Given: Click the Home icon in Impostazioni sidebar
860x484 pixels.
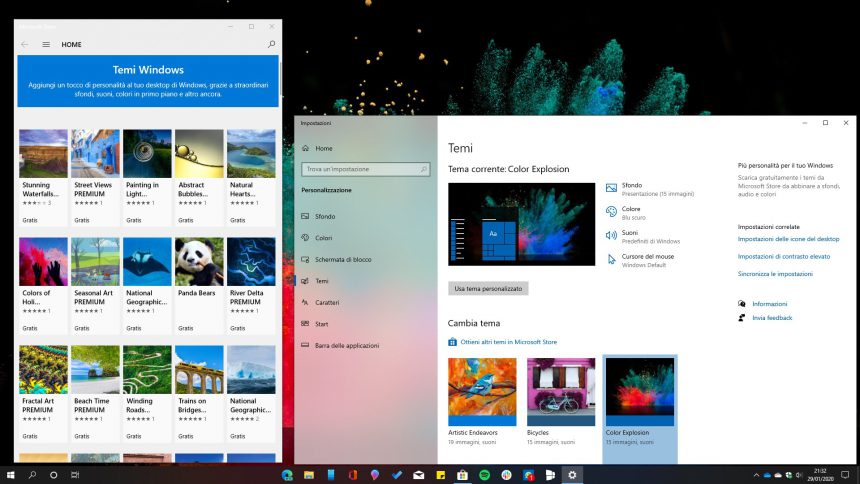Looking at the screenshot, I should tap(305, 148).
